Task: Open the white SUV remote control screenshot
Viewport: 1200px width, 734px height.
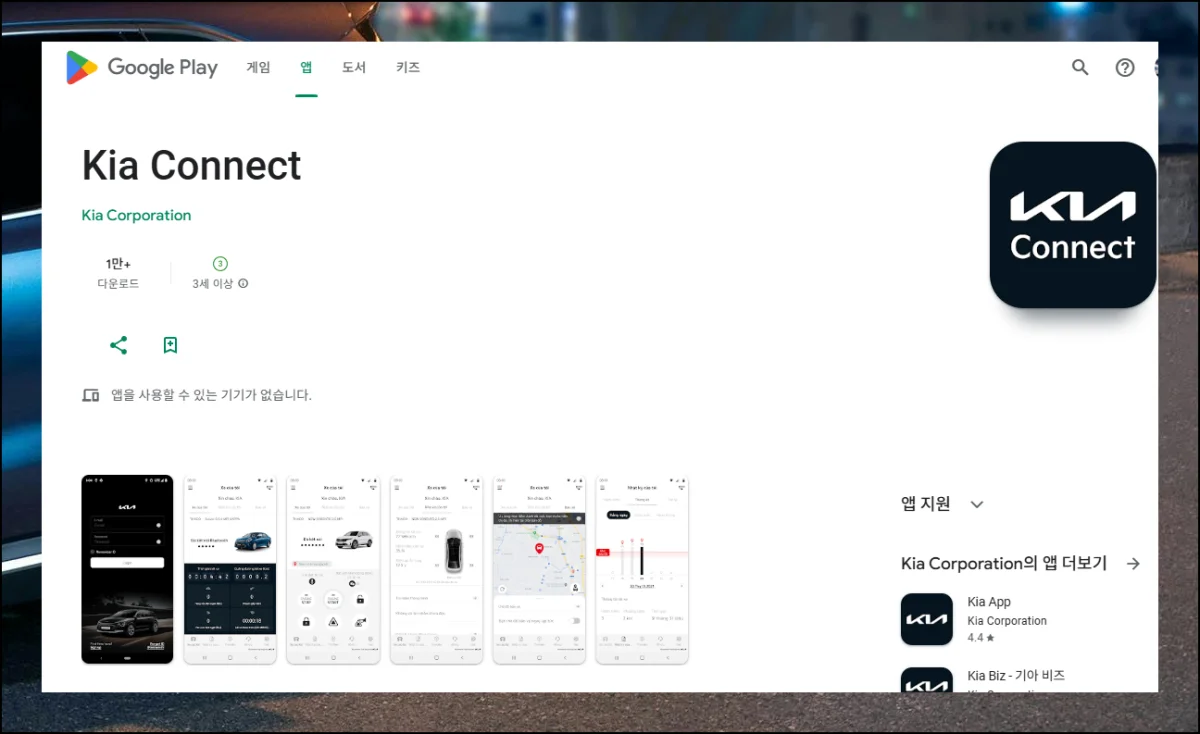Action: [333, 569]
